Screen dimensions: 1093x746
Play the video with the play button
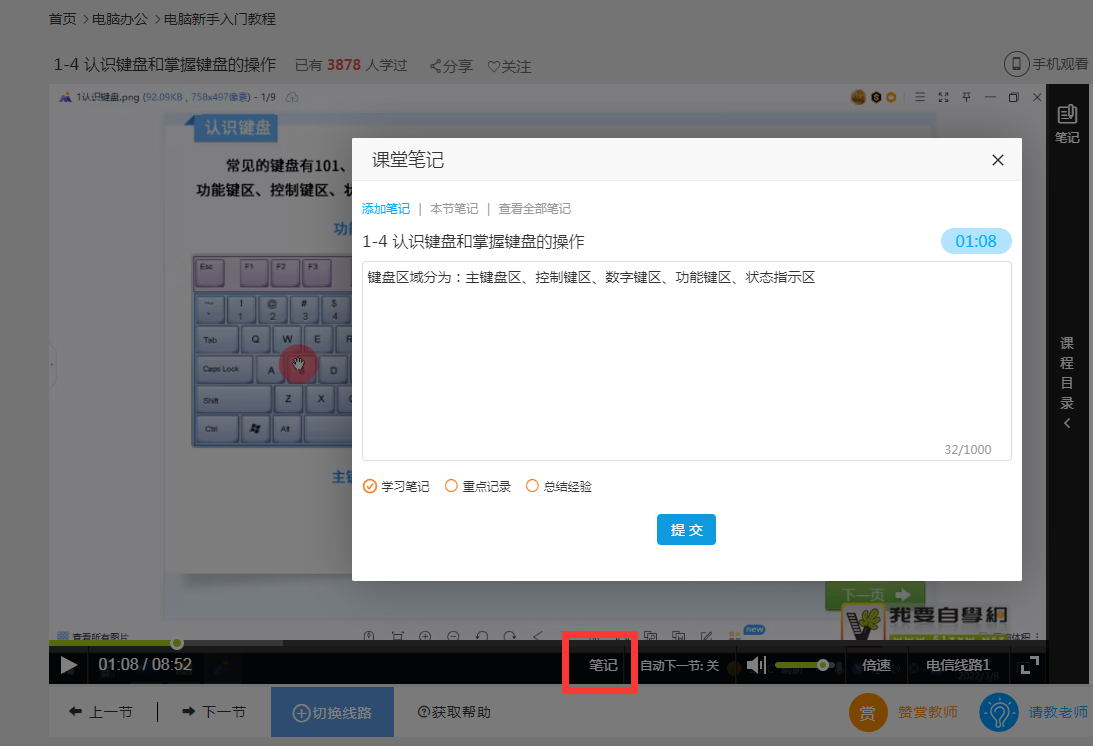(x=68, y=665)
